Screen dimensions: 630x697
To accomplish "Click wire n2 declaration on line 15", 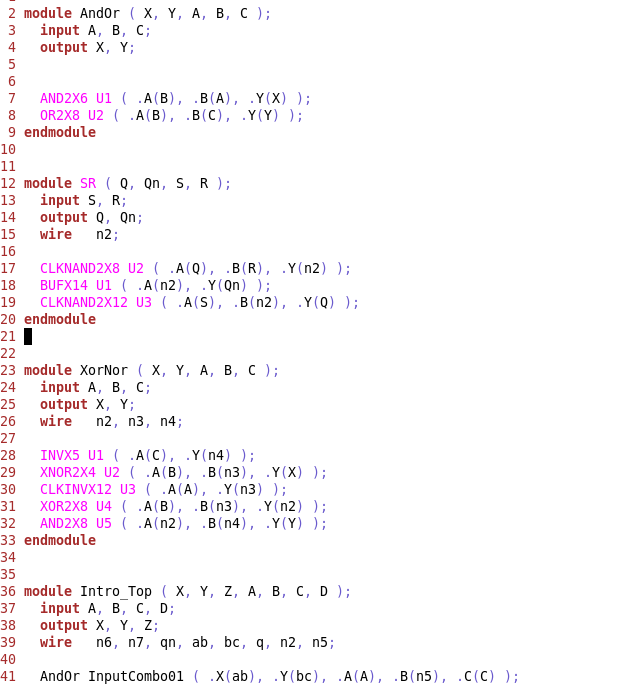I will point(79,234).
